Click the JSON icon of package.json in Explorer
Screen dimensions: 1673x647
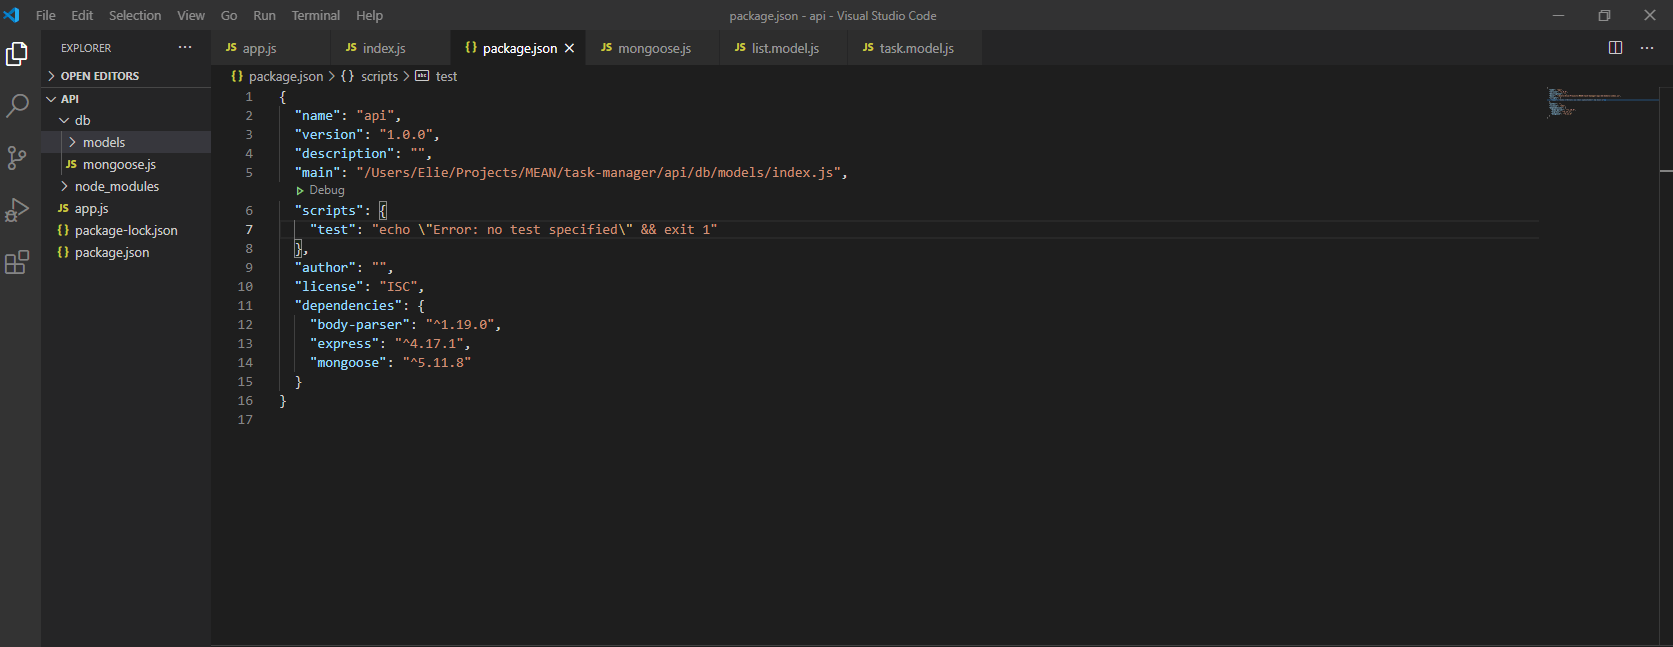(x=63, y=252)
